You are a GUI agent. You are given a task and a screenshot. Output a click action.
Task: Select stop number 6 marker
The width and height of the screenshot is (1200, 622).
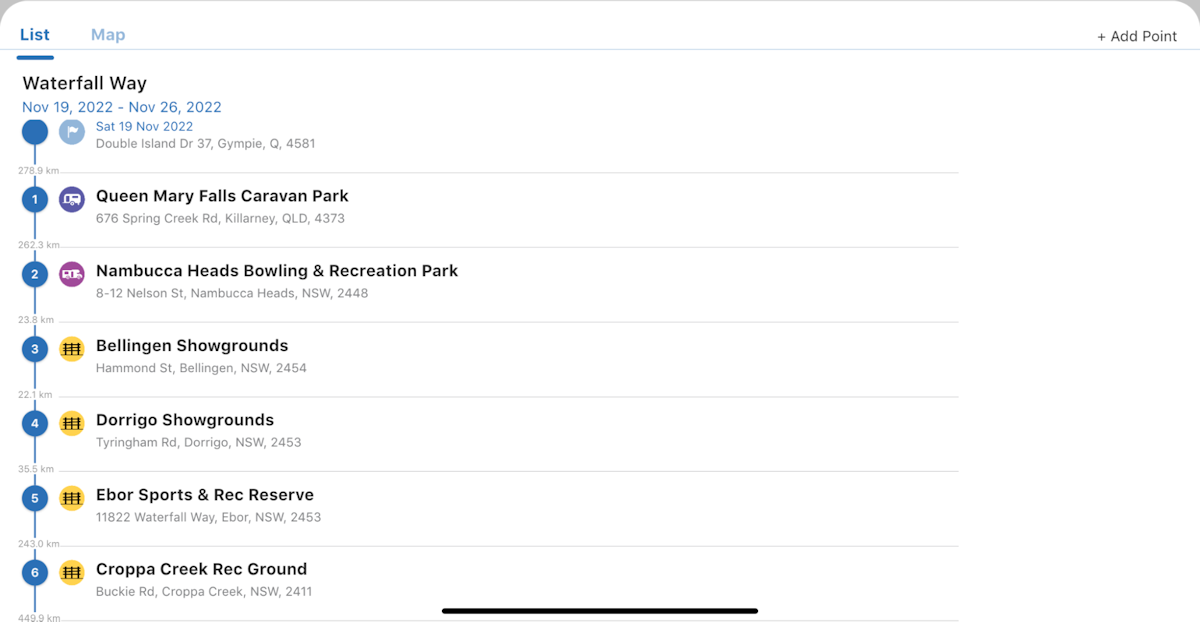click(35, 572)
